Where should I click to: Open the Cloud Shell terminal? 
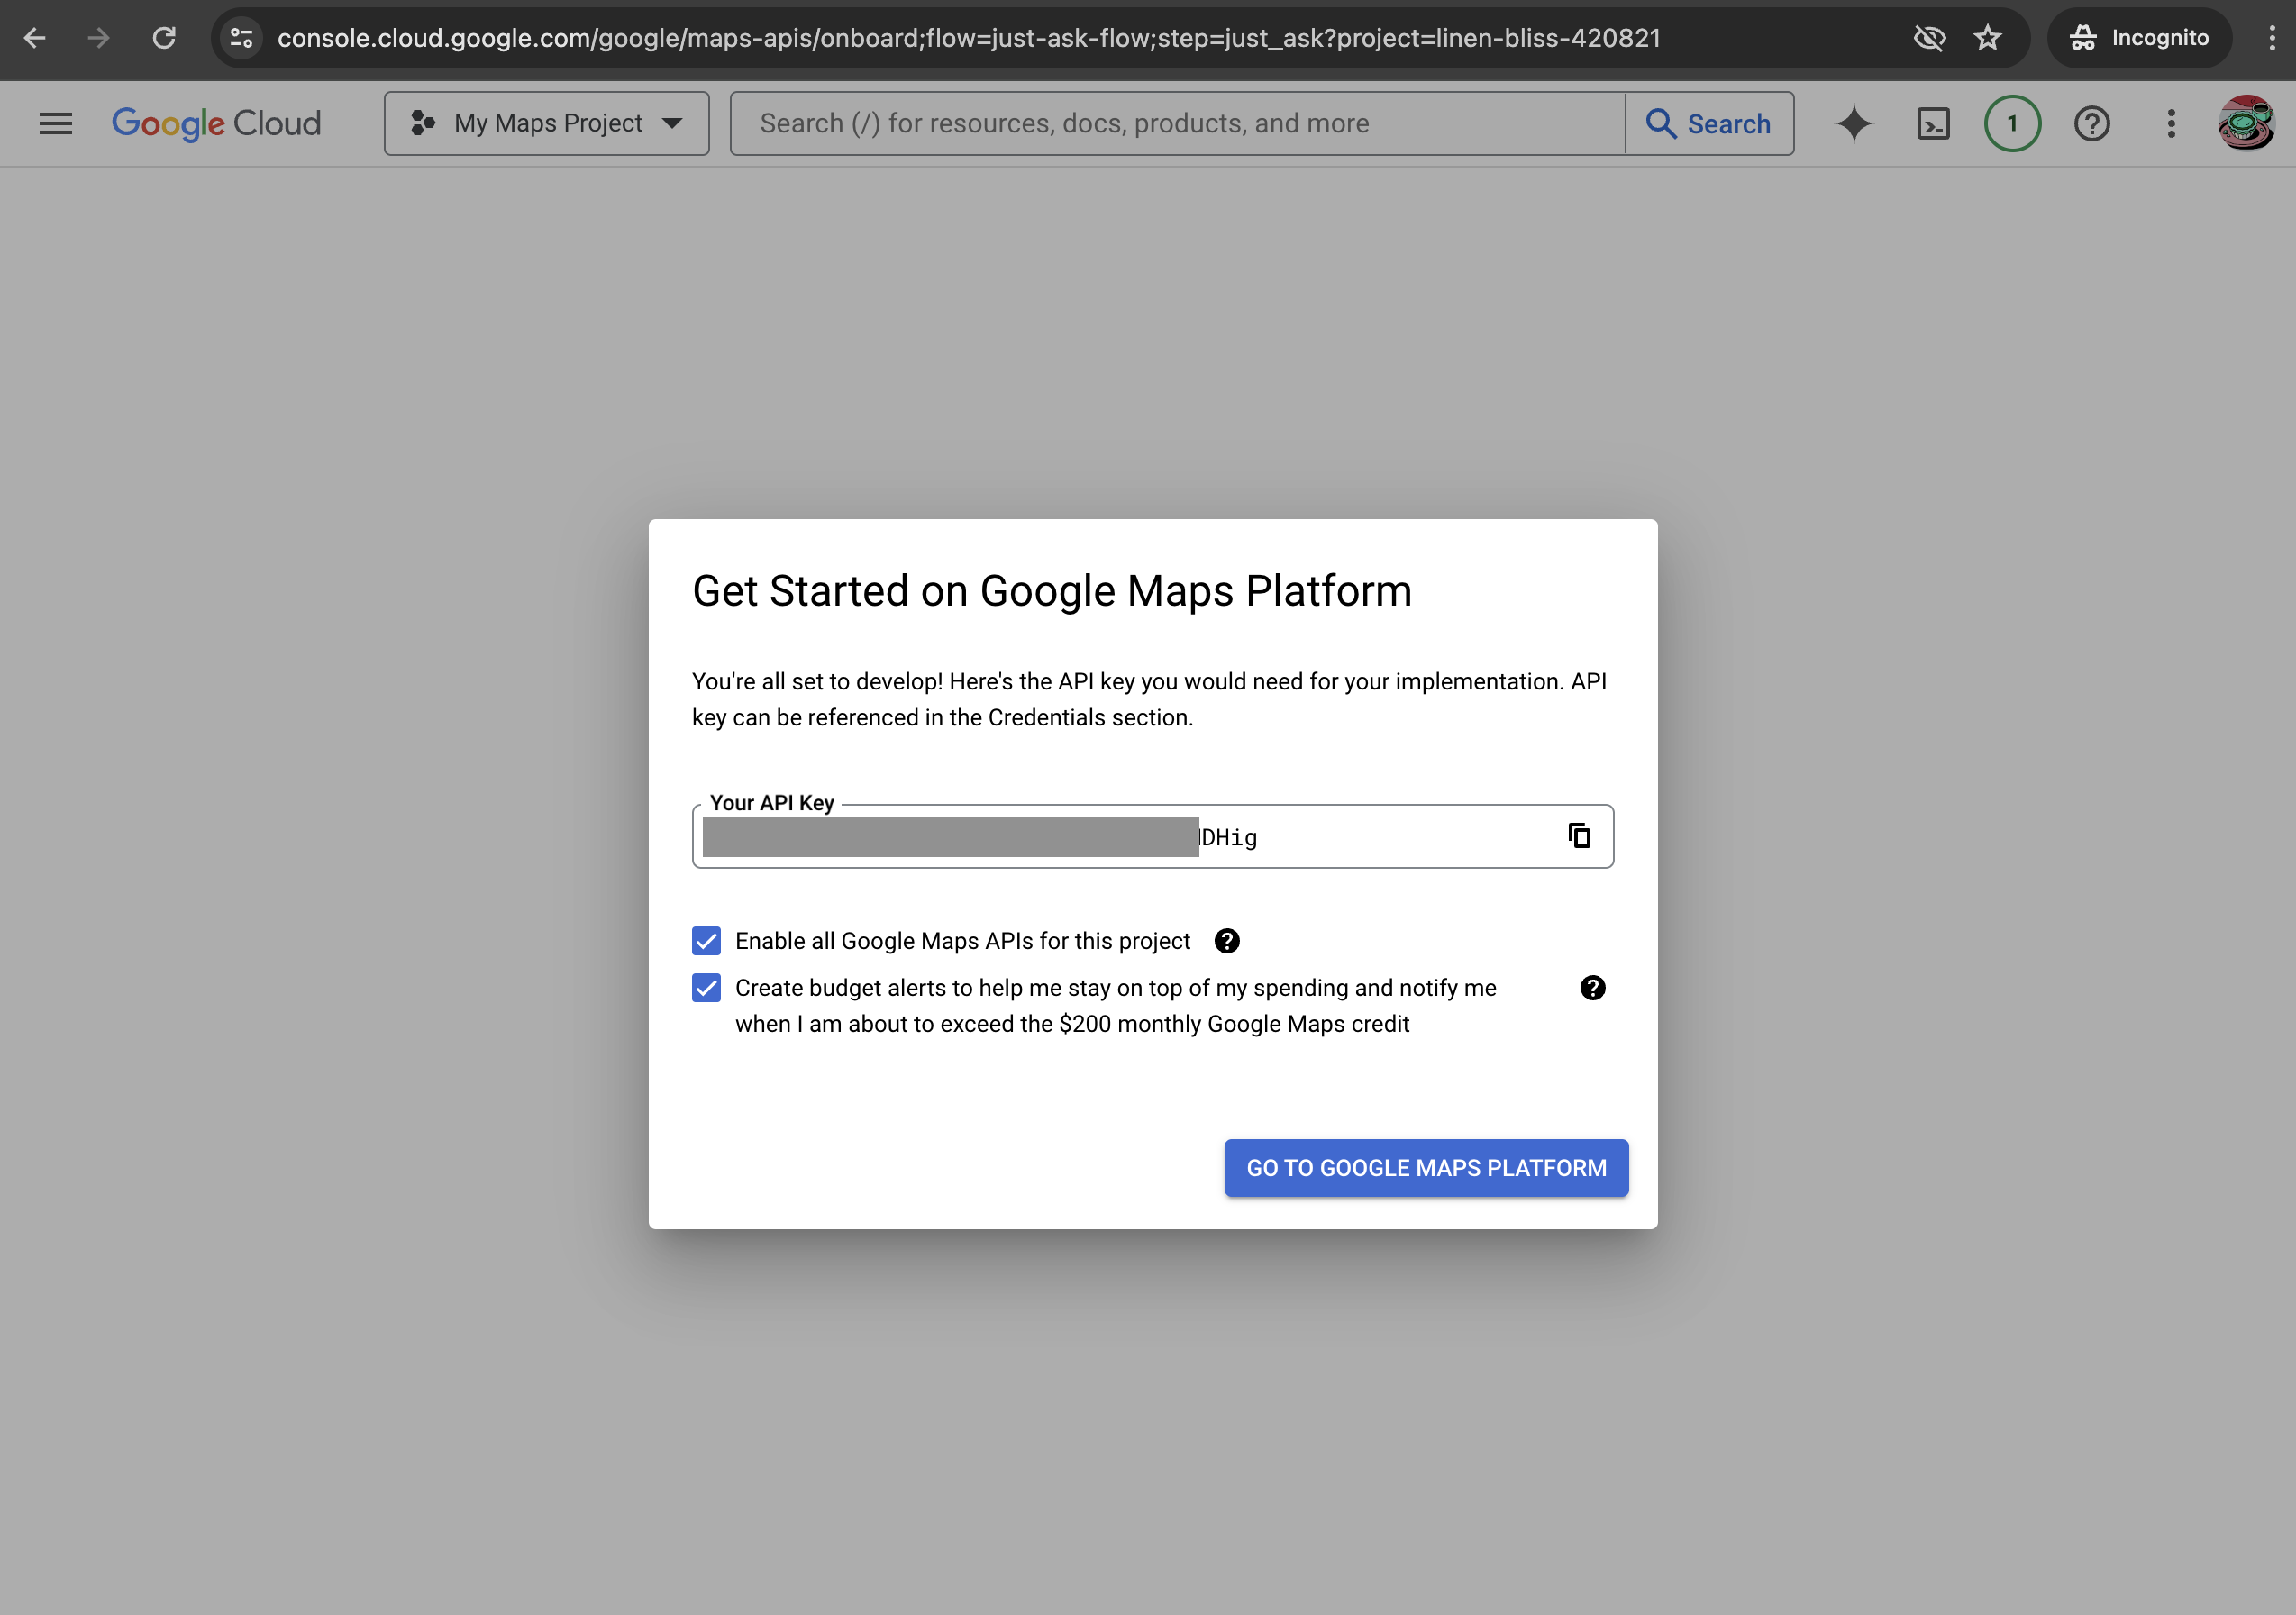1934,123
